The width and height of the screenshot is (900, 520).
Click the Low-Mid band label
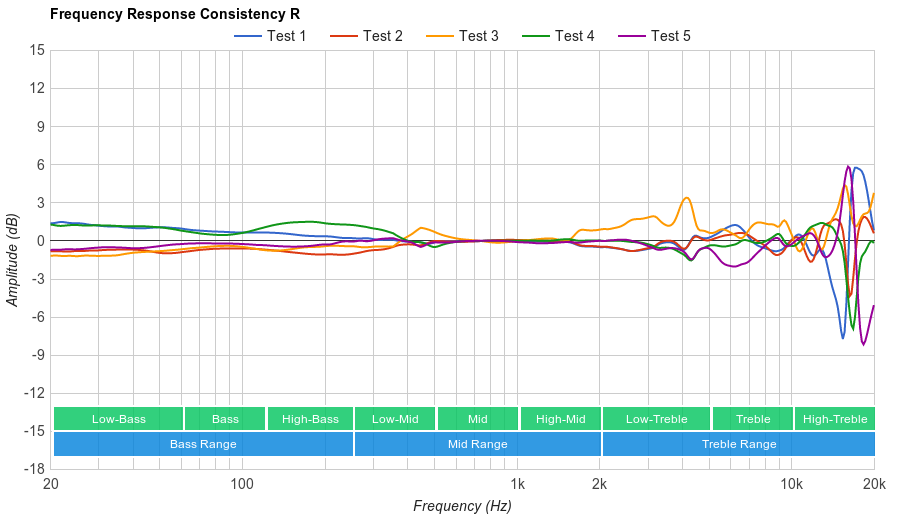(395, 419)
